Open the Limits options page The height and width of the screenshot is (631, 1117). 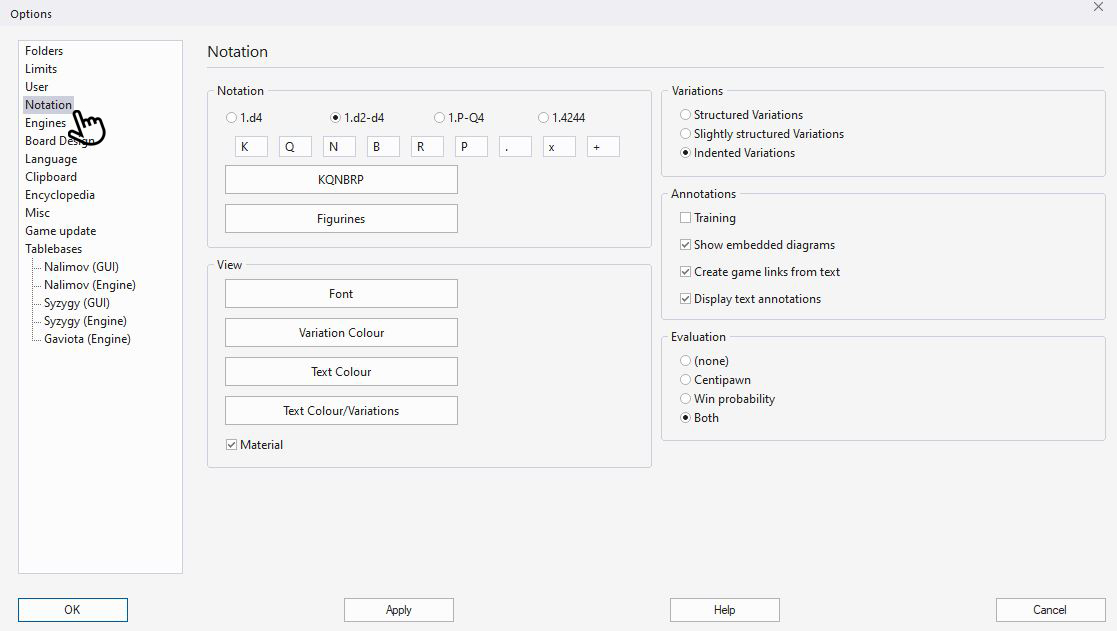click(x=41, y=69)
